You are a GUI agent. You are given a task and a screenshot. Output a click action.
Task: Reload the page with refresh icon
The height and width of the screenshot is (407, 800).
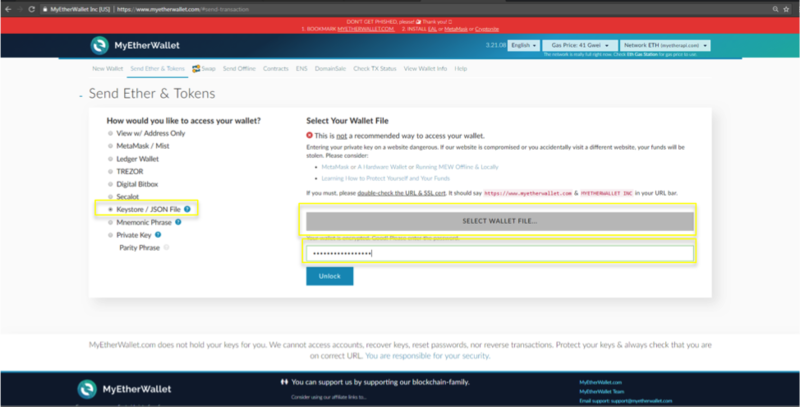click(x=32, y=9)
